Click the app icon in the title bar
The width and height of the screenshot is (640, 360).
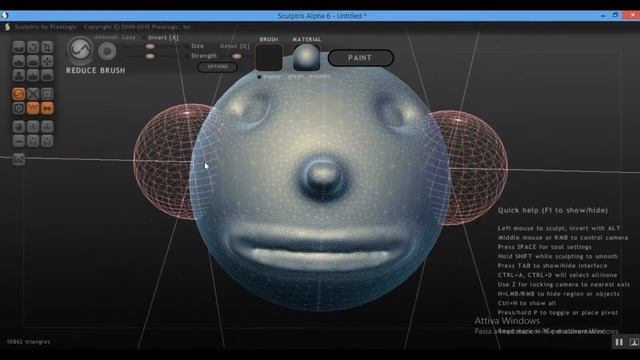(4, 16)
